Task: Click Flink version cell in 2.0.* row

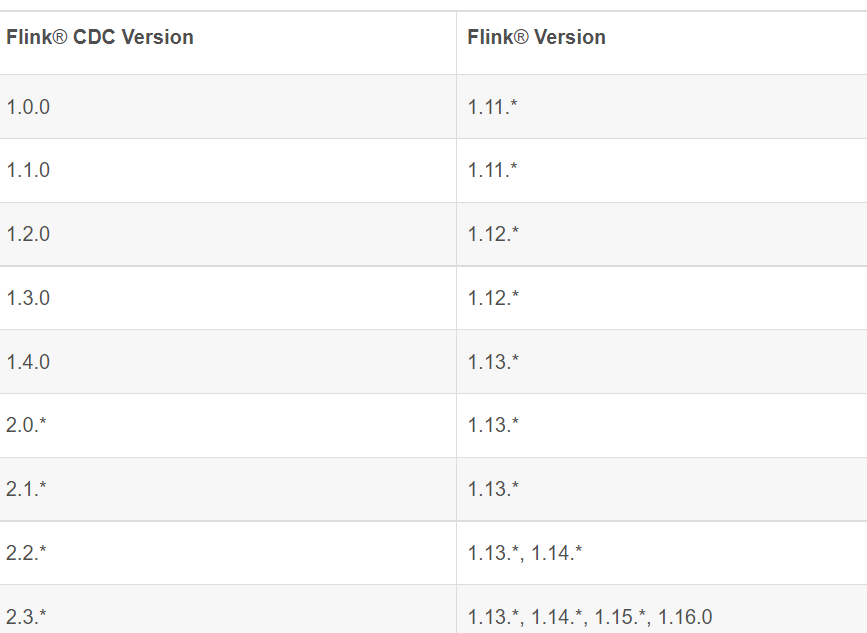Action: click(x=493, y=425)
